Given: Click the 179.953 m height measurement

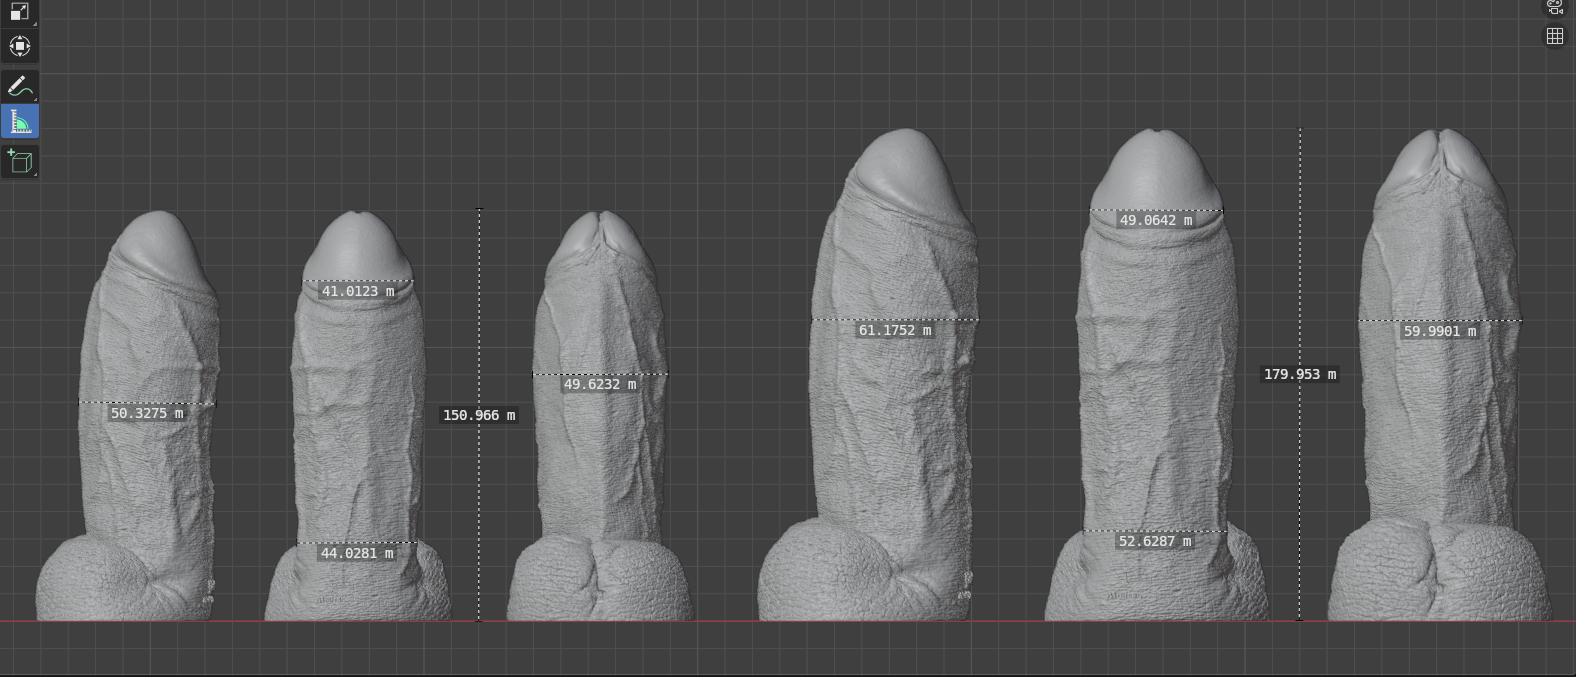Looking at the screenshot, I should [x=1300, y=374].
